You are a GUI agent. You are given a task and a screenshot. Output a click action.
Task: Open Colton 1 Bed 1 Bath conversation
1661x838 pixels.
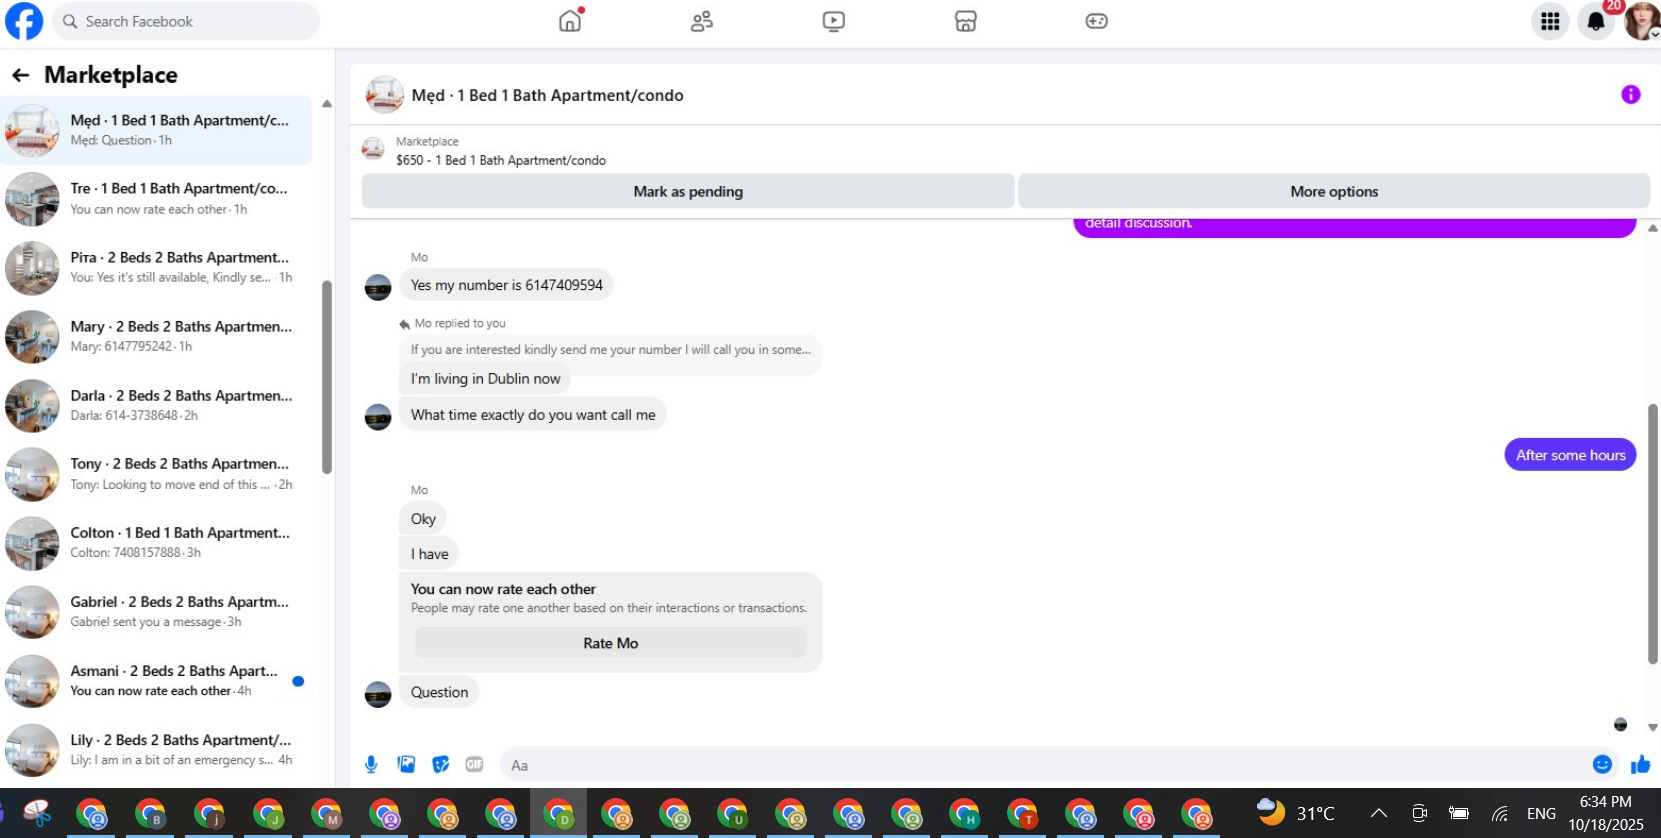pos(156,543)
